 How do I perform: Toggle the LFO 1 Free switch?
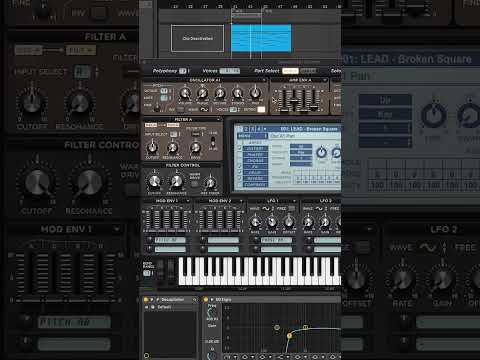click(x=292, y=208)
